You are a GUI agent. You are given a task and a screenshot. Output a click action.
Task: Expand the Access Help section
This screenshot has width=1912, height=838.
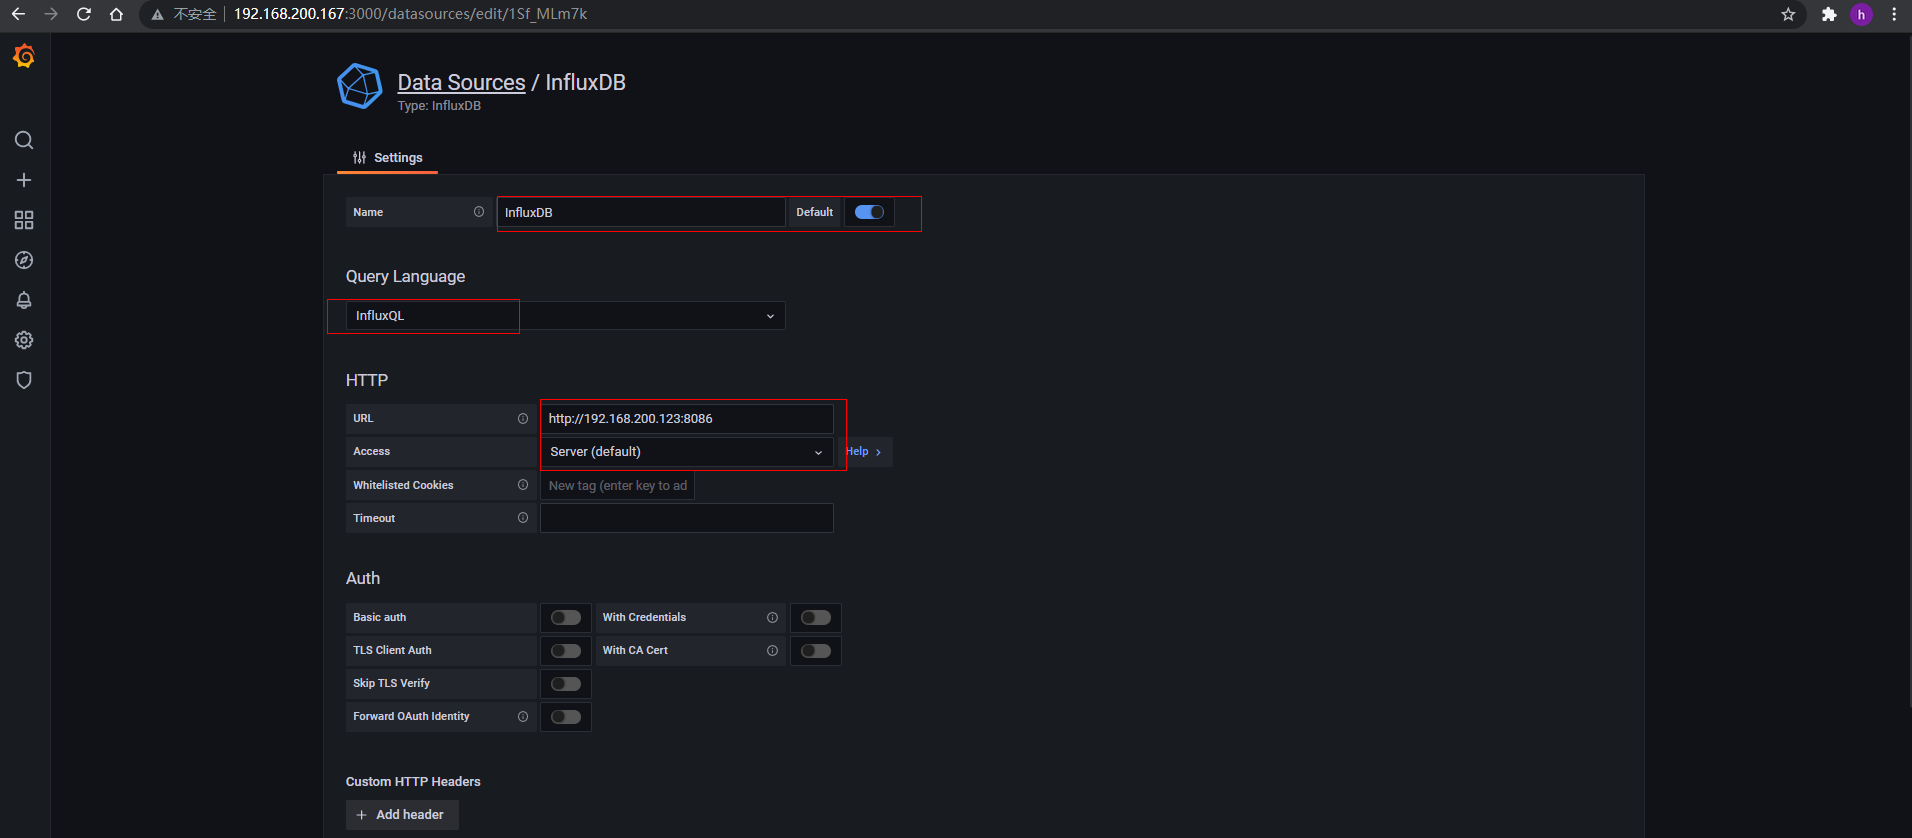(865, 452)
